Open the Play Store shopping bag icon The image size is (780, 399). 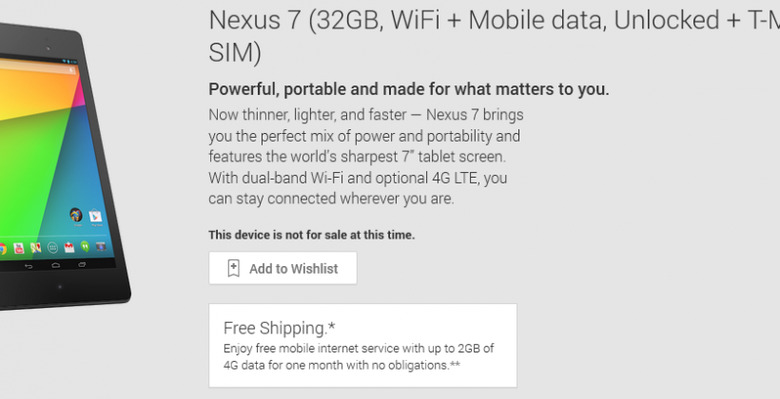[96, 216]
